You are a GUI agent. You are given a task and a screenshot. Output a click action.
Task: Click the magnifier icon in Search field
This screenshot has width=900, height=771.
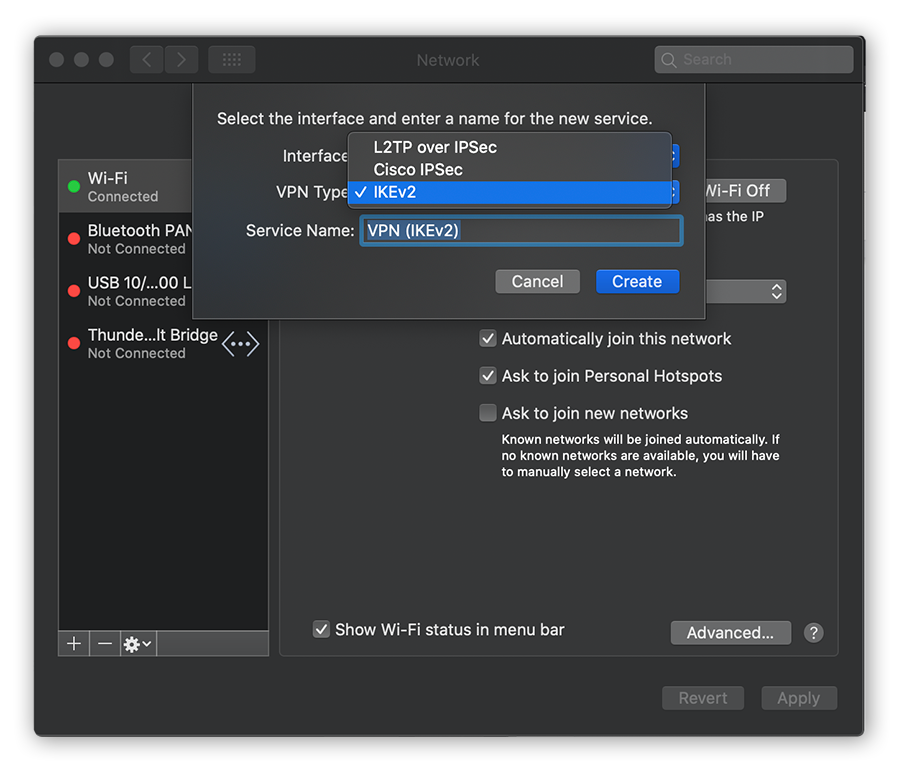pos(668,60)
